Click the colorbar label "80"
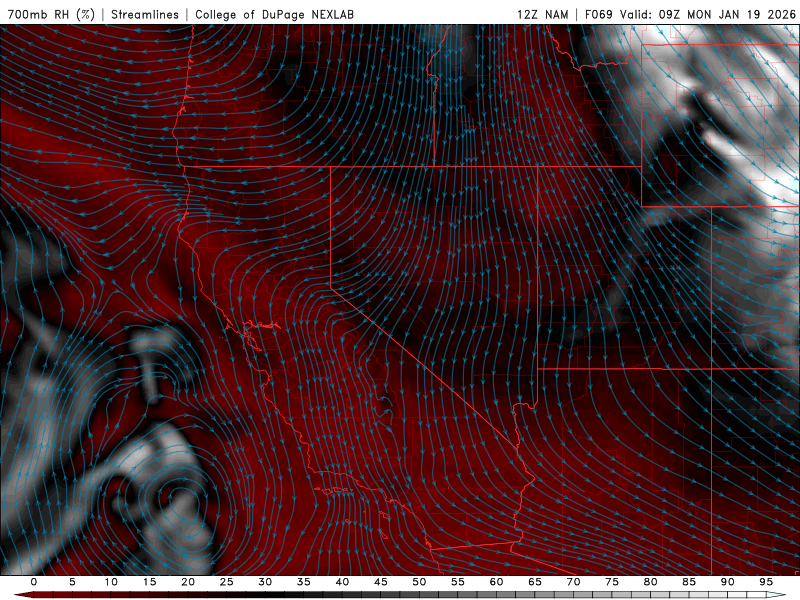800x600 pixels. [650, 582]
